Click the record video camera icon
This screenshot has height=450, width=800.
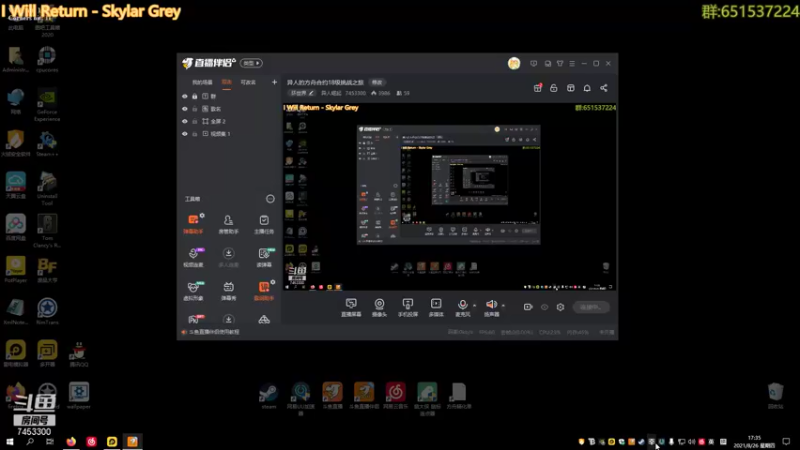pos(528,307)
